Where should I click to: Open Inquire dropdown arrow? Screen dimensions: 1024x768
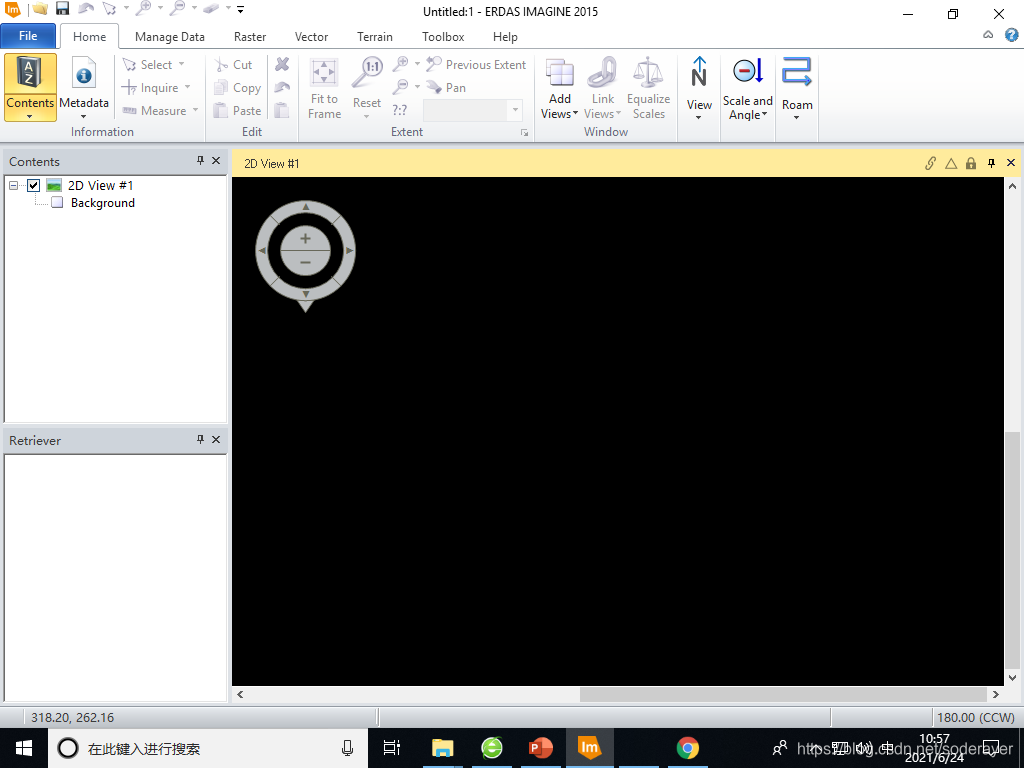(187, 87)
